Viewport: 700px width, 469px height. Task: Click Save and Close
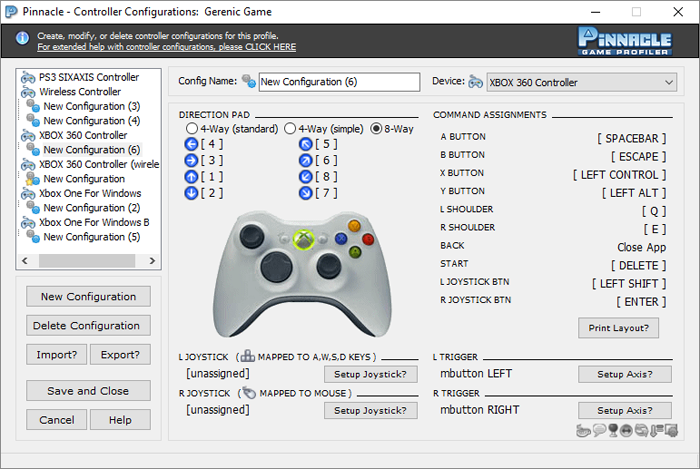pos(88,391)
